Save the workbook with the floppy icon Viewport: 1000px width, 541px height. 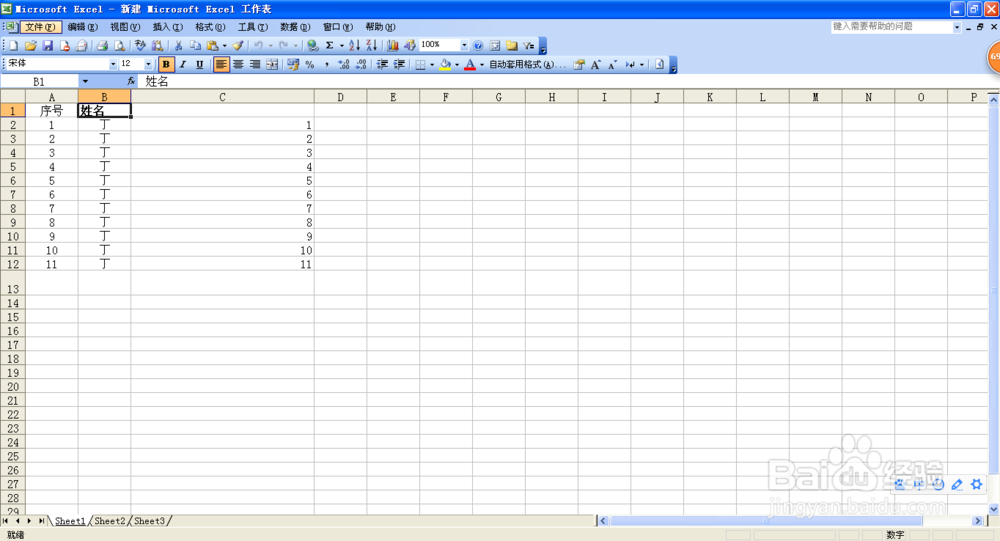click(47, 45)
